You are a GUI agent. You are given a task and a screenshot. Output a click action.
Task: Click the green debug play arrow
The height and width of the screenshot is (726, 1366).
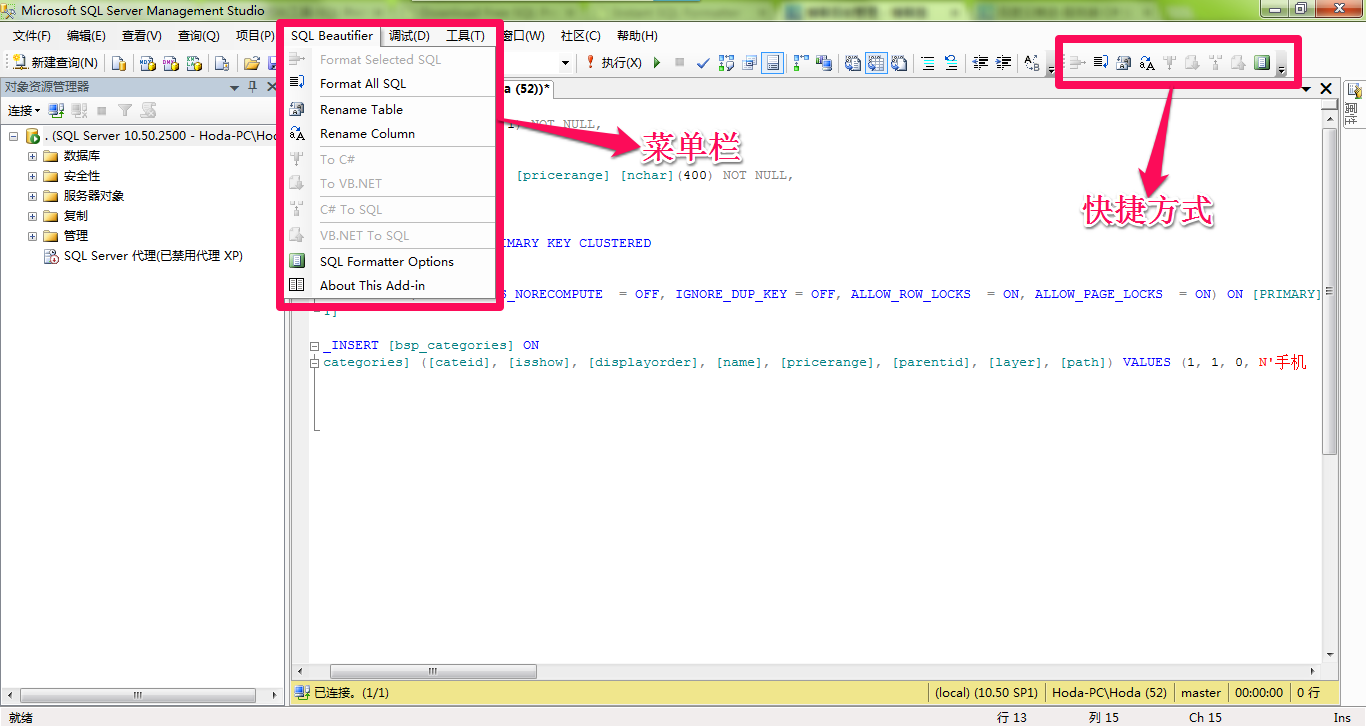point(657,63)
